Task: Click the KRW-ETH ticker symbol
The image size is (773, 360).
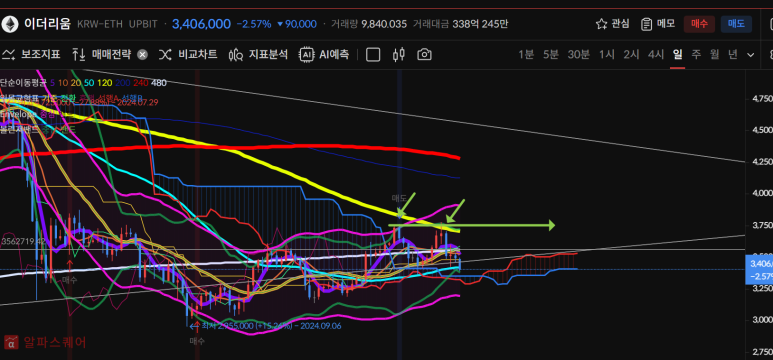Action: coord(100,24)
